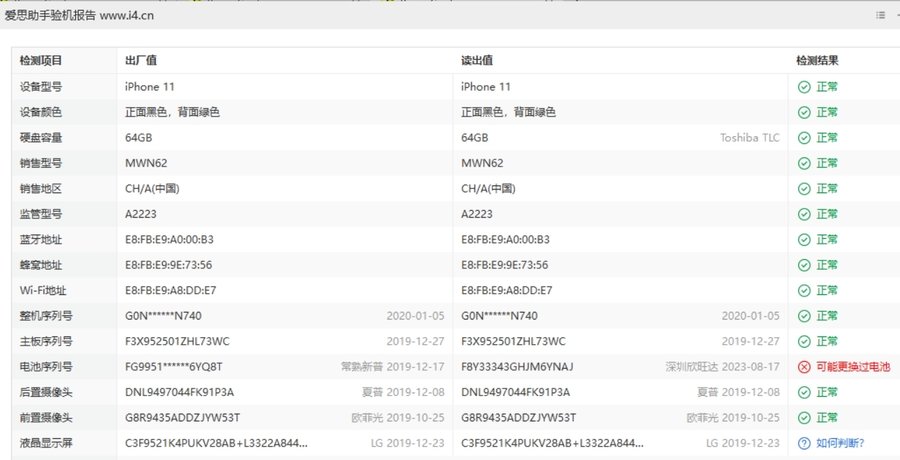Screen dimensions: 900x460
Task: Click factory color value 正面黑色，背面绿色
Action: (x=172, y=113)
